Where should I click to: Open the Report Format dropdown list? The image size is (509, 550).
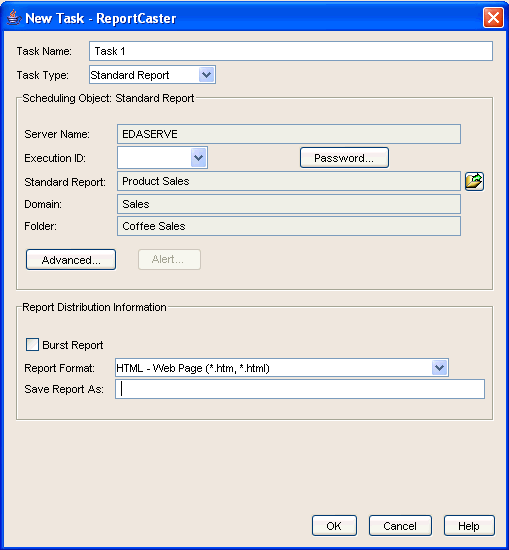tap(440, 368)
